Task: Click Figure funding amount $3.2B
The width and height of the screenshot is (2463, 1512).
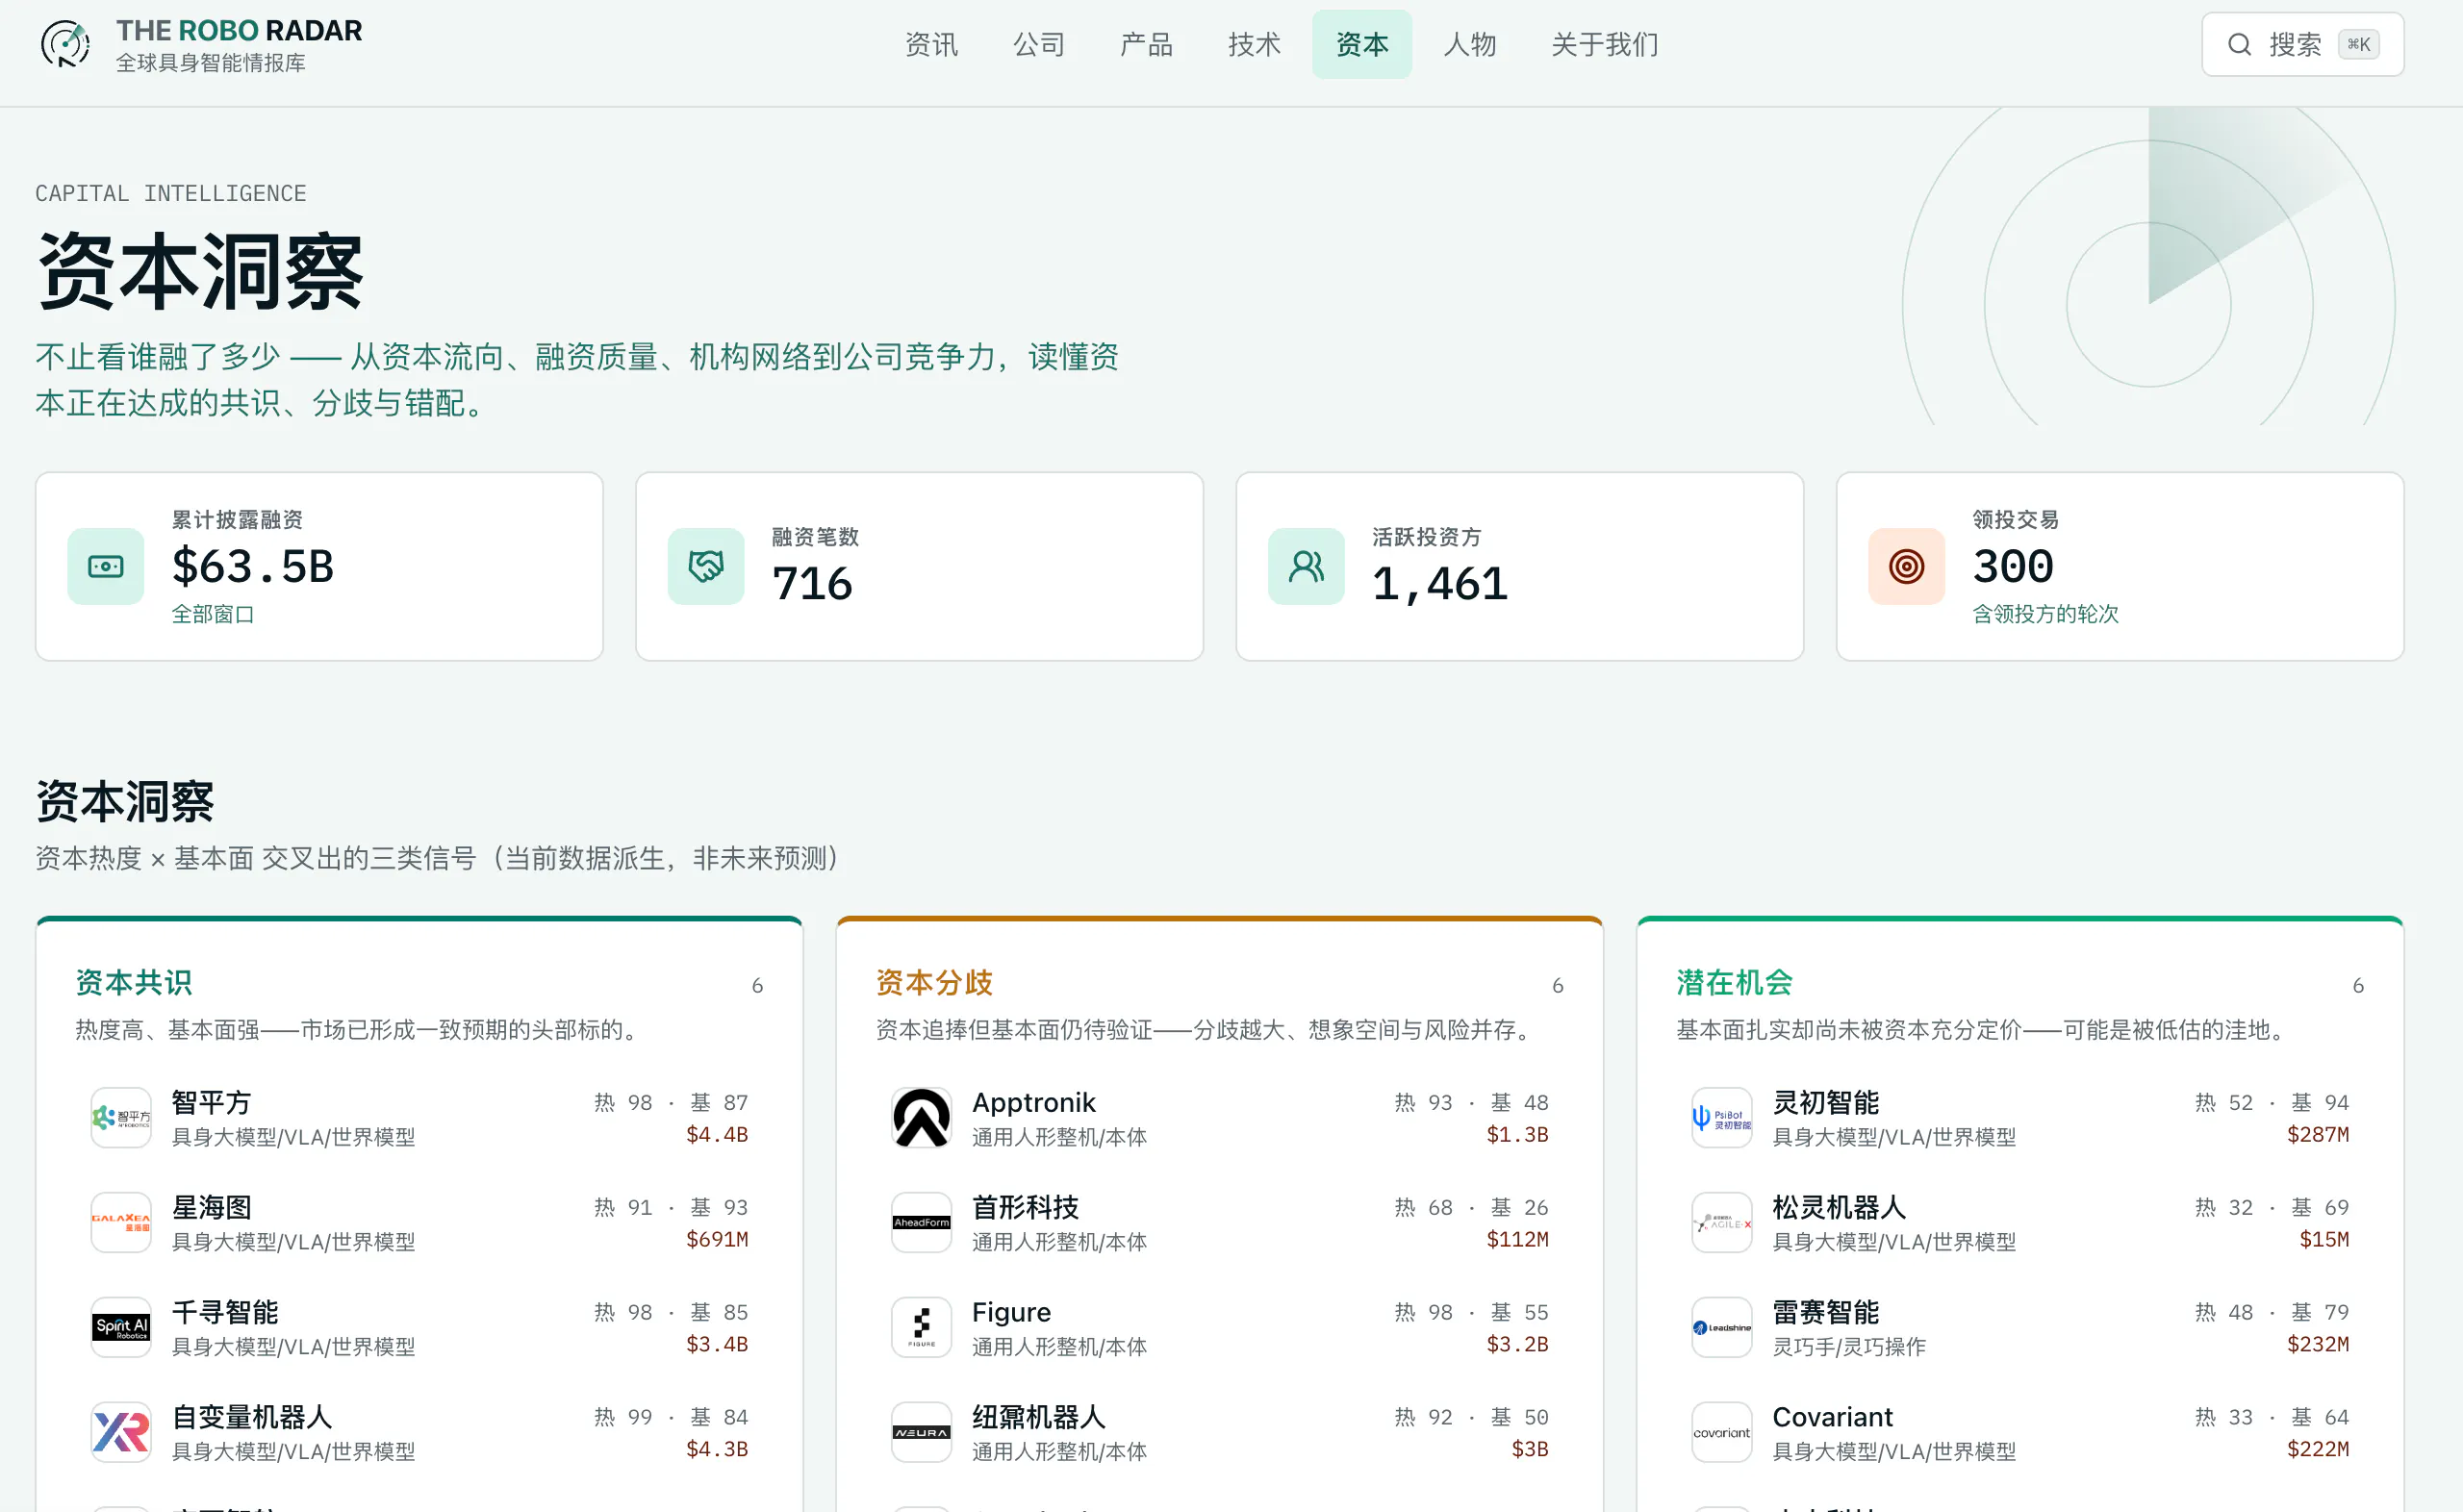Action: coord(1517,1345)
